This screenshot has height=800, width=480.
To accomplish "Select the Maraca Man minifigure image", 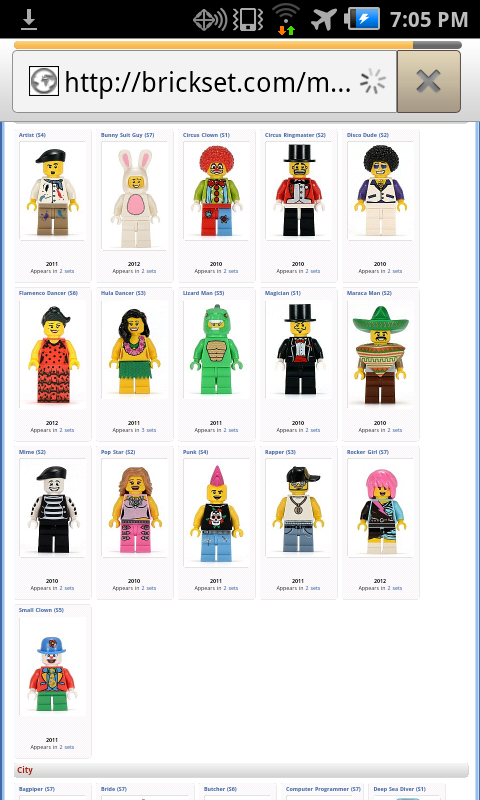I will click(381, 354).
